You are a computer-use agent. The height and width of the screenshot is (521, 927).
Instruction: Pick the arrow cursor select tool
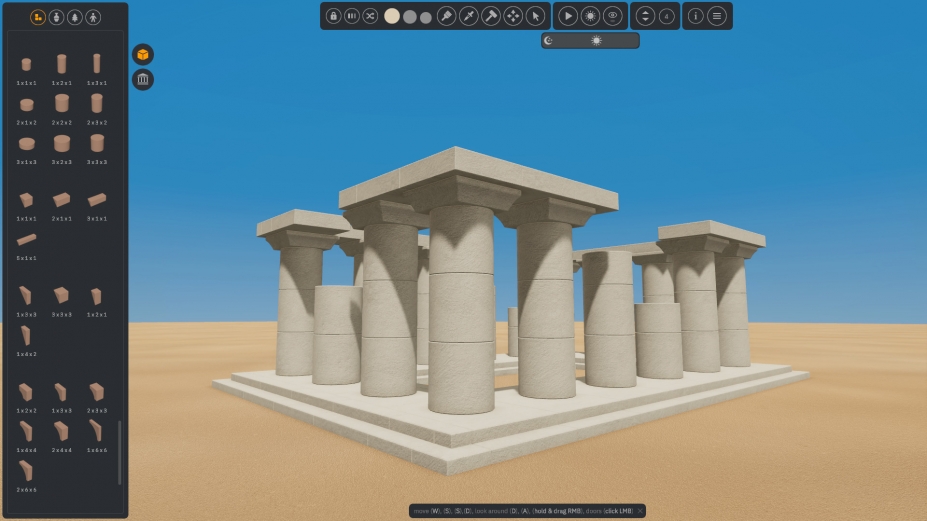coord(535,16)
